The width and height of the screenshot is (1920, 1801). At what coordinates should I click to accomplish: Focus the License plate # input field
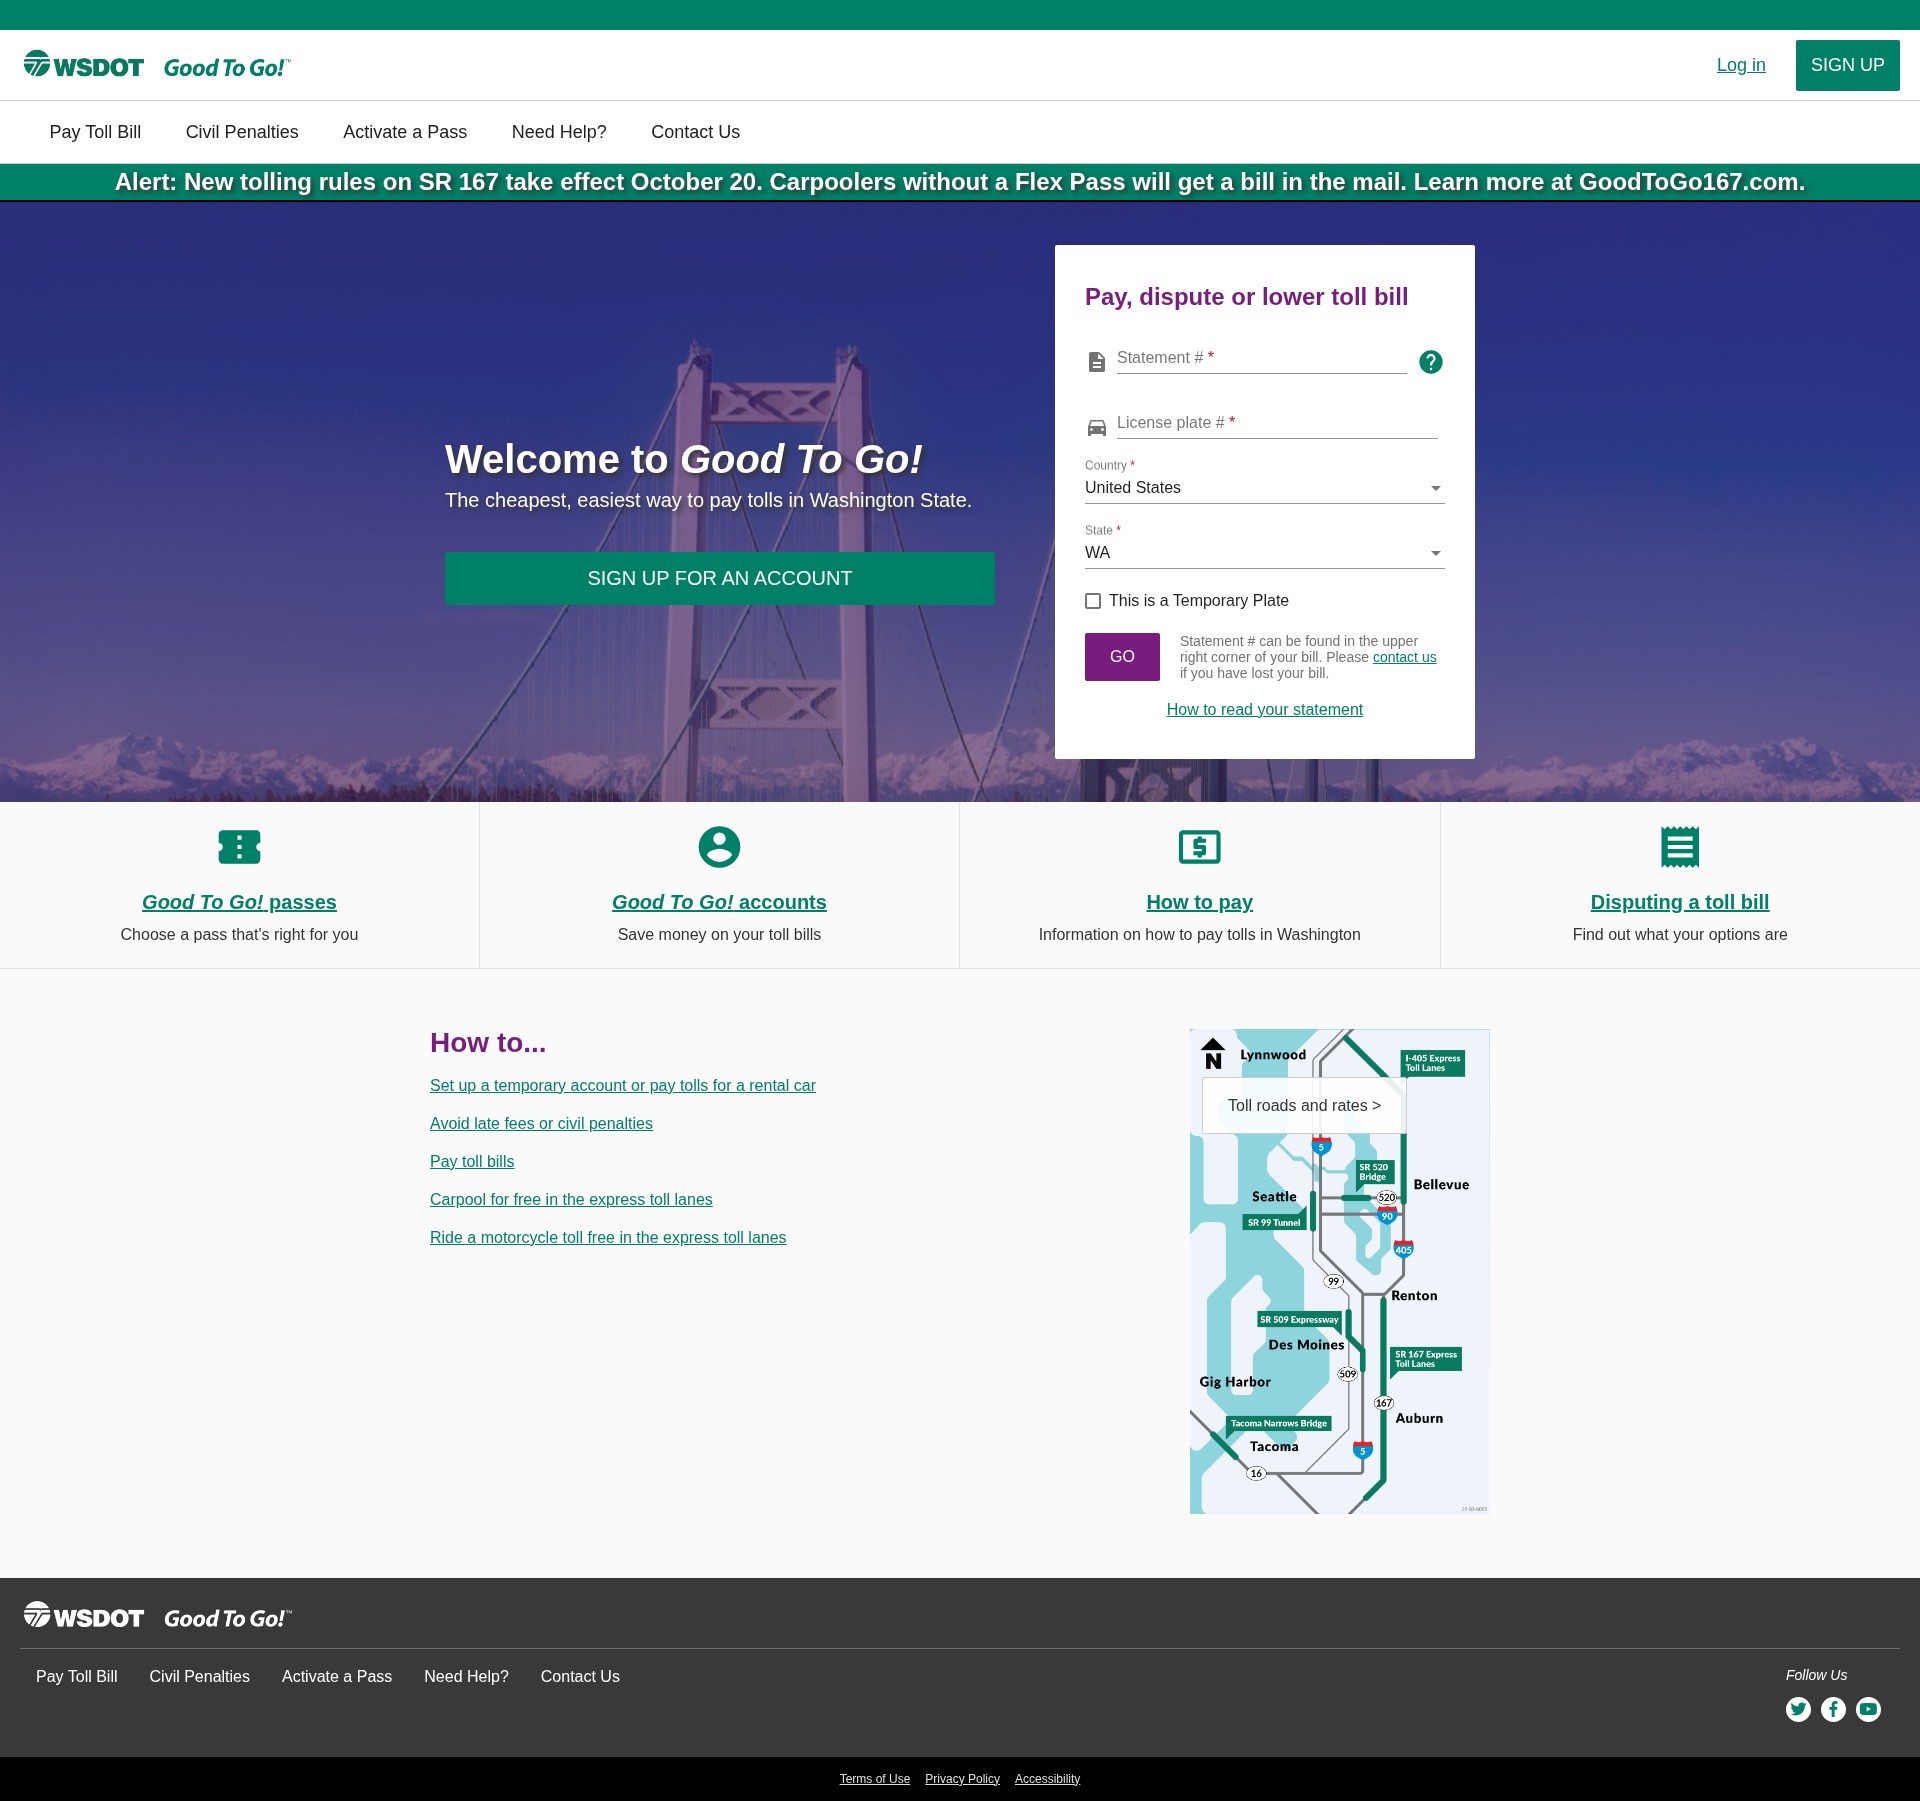coord(1277,423)
